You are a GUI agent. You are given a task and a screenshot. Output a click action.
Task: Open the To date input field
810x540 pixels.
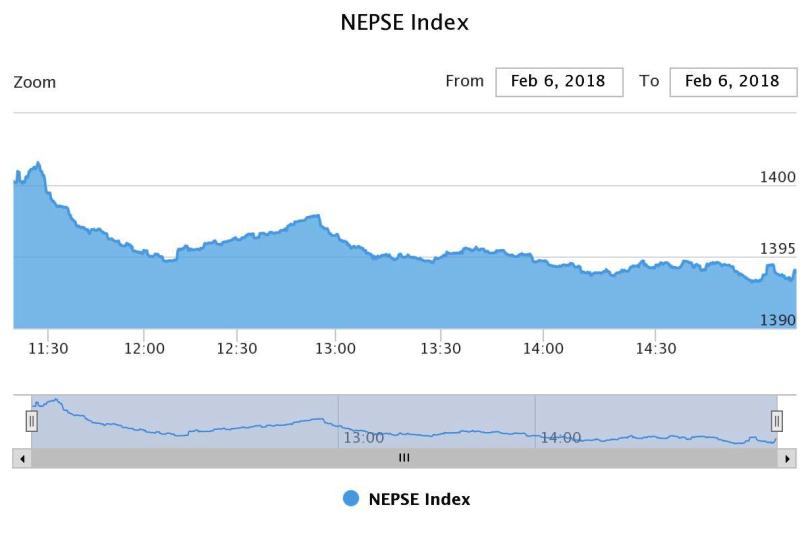click(733, 82)
